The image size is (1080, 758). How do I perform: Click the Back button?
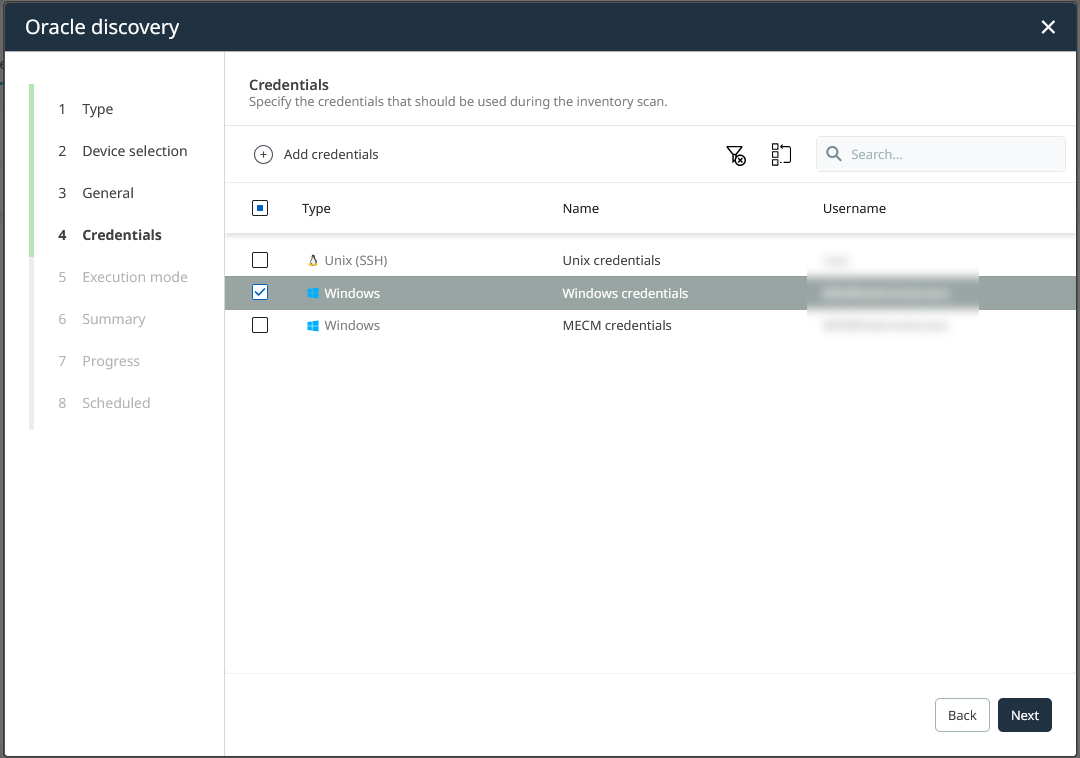pyautogui.click(x=962, y=715)
